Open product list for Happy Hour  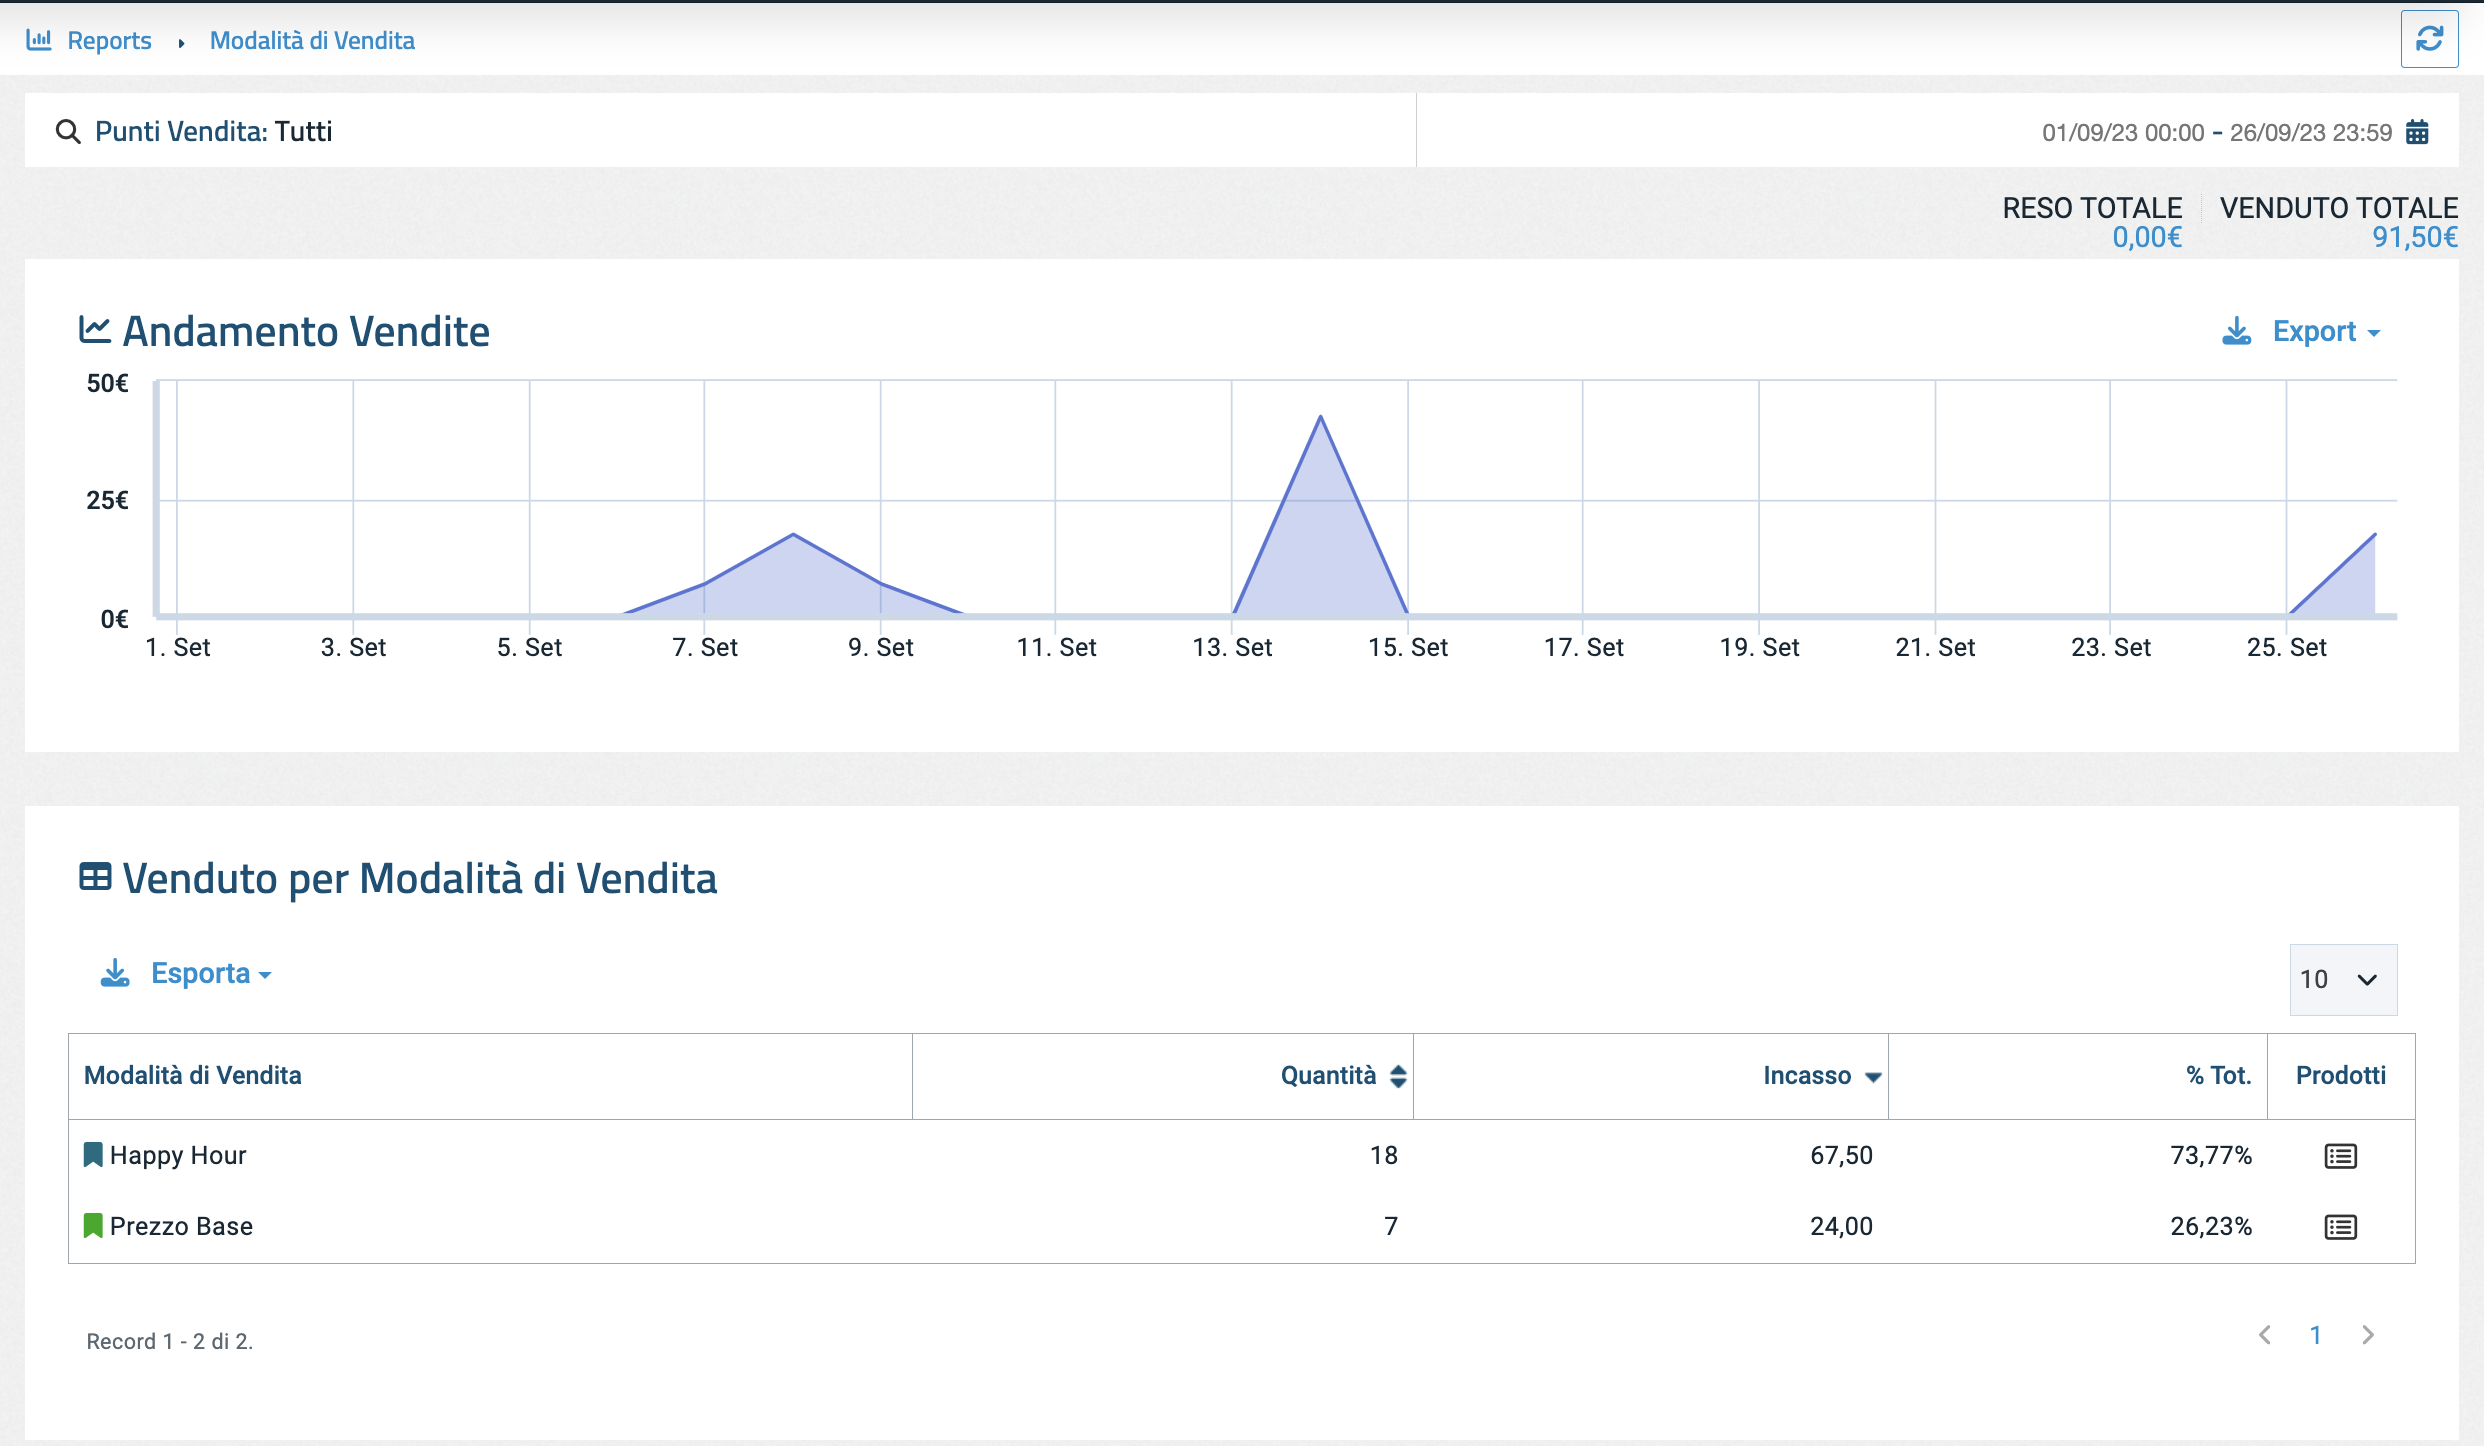pos(2340,1156)
